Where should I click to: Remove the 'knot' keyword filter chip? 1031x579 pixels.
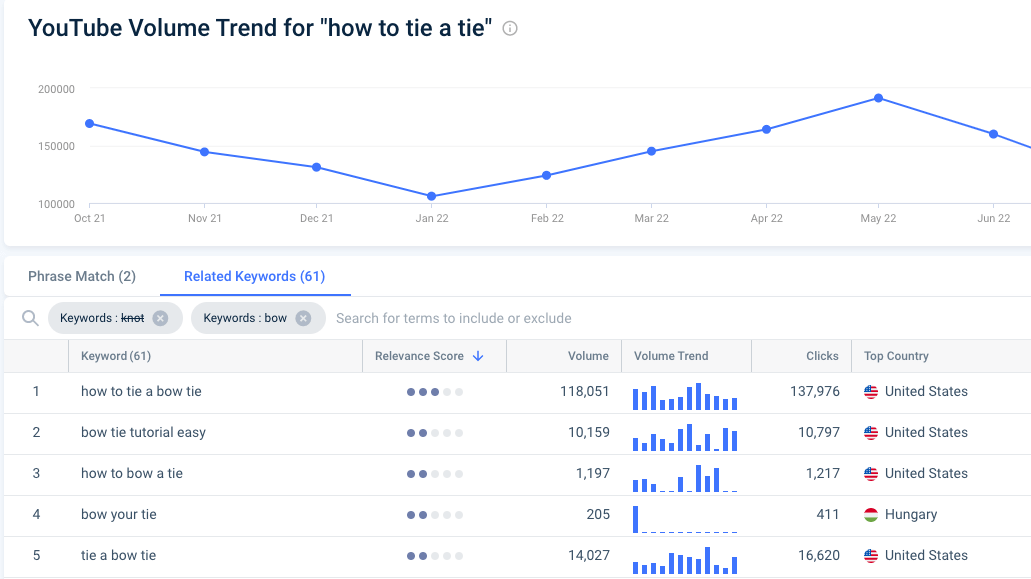pyautogui.click(x=160, y=318)
